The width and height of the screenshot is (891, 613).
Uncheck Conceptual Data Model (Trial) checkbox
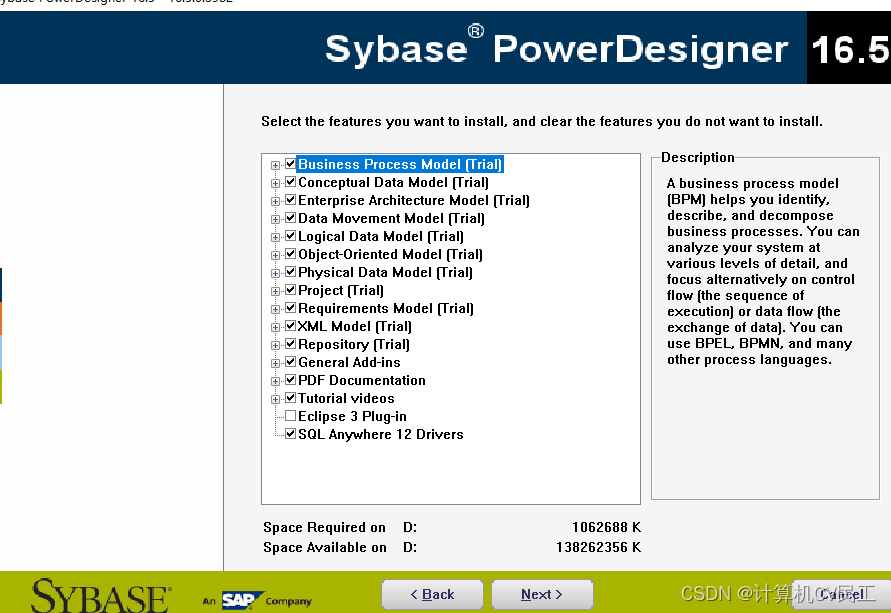[x=290, y=182]
